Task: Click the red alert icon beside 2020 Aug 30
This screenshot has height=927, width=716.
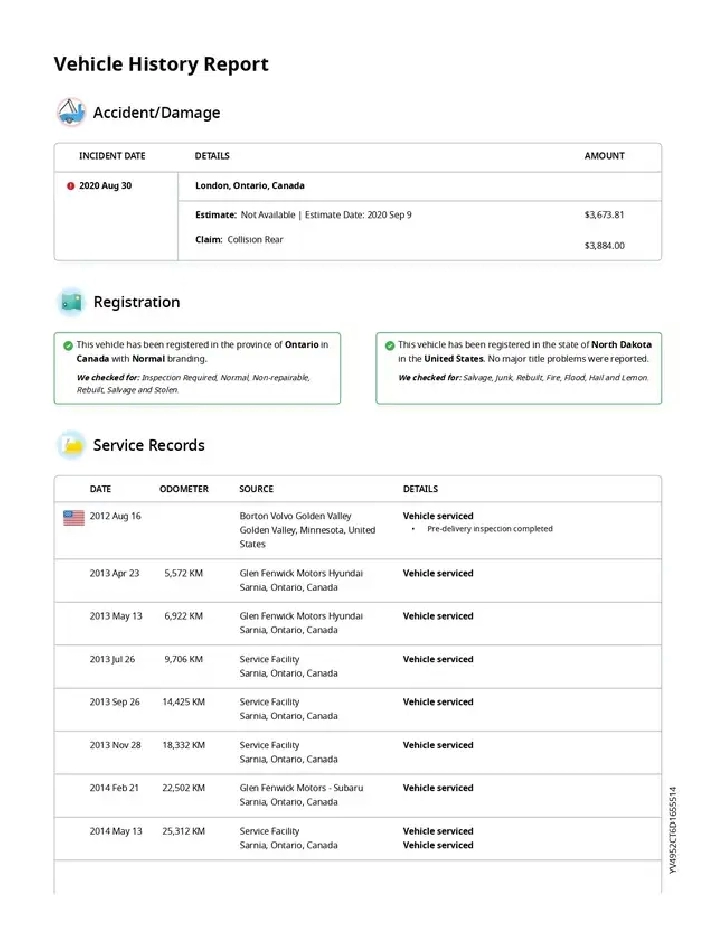Action: tap(71, 186)
